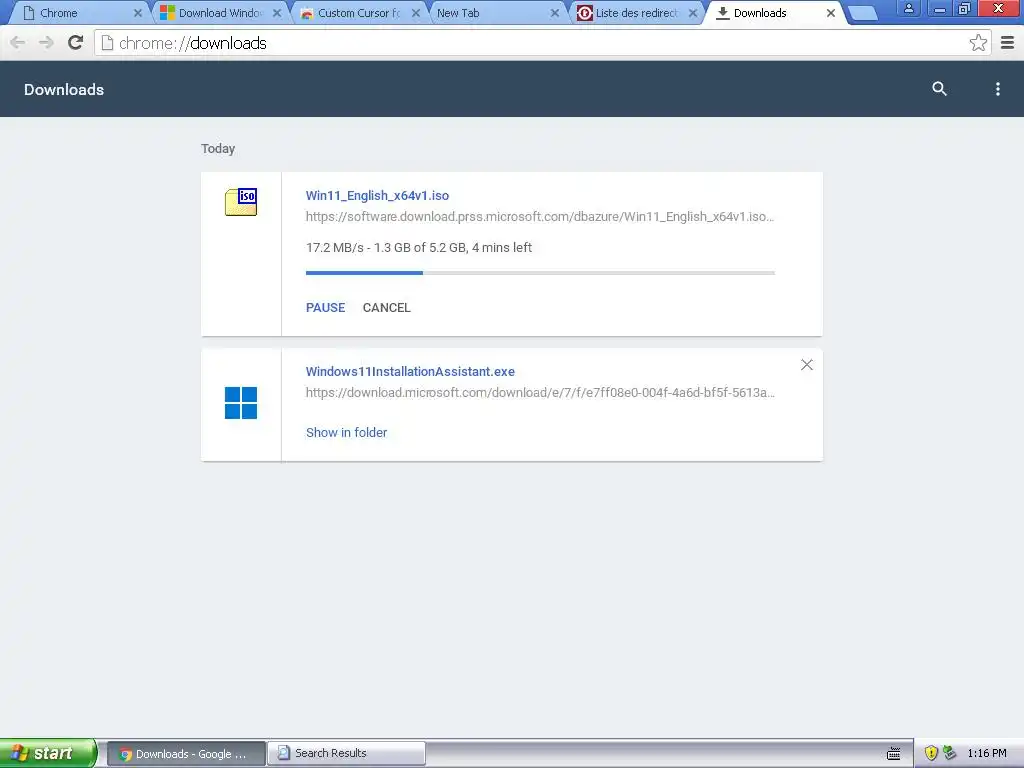1024x768 pixels.
Task: Cancel the Win11 ISO download
Action: (x=387, y=308)
